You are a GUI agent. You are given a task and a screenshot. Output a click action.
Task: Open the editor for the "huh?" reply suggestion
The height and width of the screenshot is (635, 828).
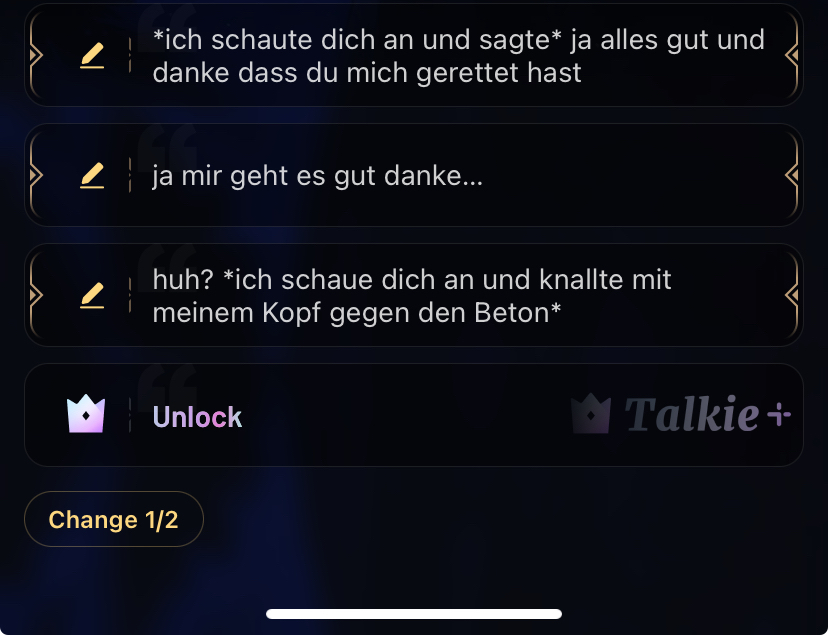92,295
